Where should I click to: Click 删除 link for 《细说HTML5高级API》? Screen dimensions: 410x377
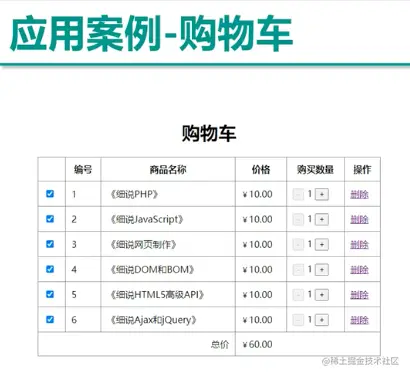(359, 295)
